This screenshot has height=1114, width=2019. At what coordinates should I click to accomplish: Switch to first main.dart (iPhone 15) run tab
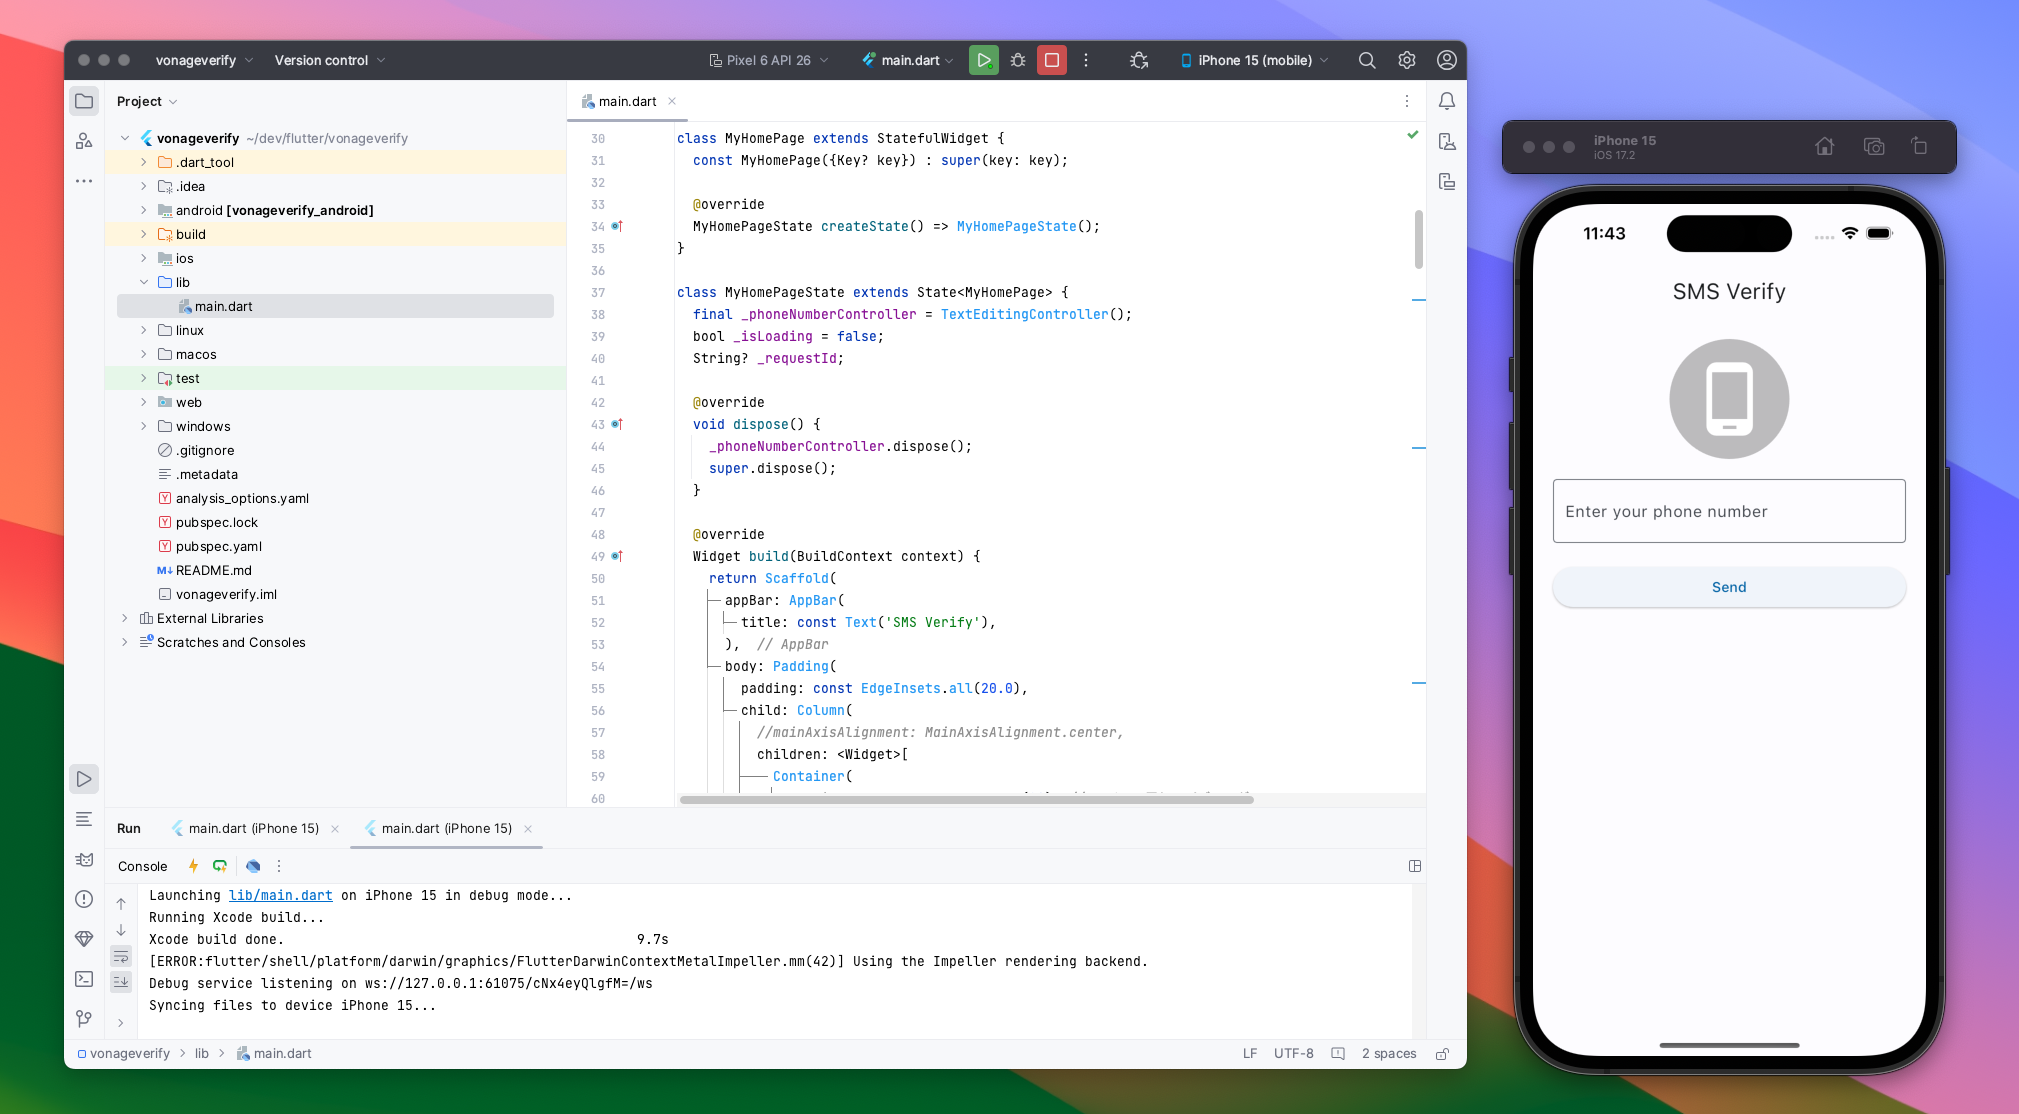[253, 828]
